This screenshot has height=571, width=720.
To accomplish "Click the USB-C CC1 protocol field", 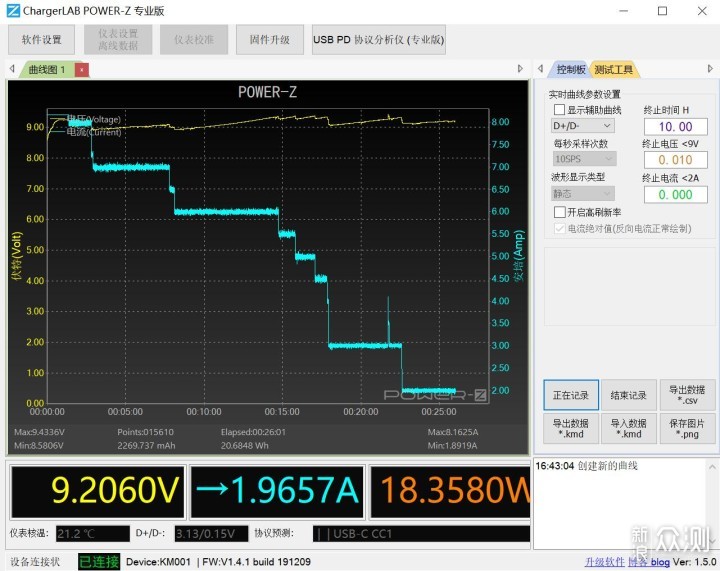I will click(421, 534).
